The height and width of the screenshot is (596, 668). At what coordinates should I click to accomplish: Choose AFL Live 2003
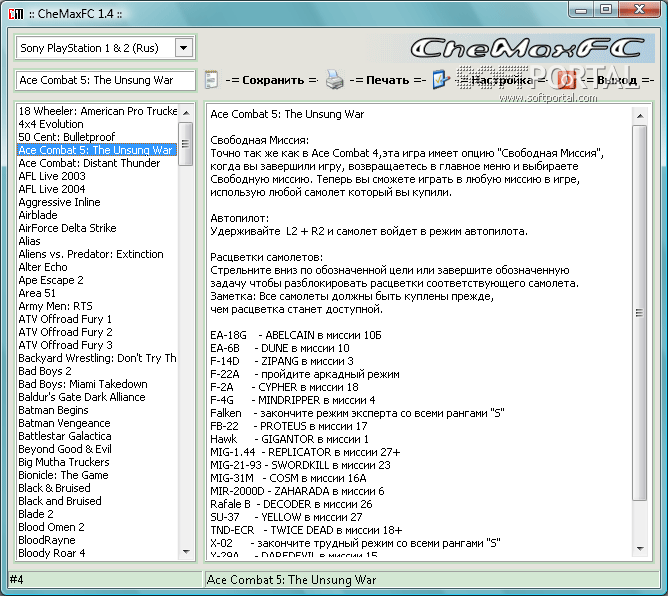point(97,176)
